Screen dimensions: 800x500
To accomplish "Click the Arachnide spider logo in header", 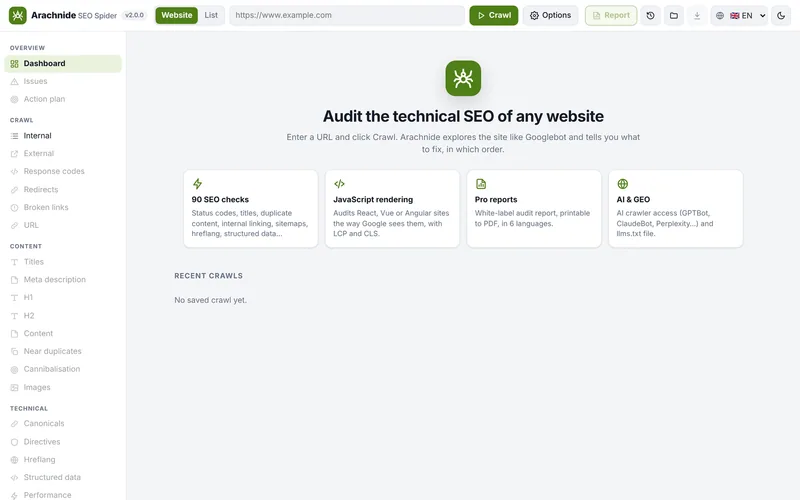I will (17, 15).
